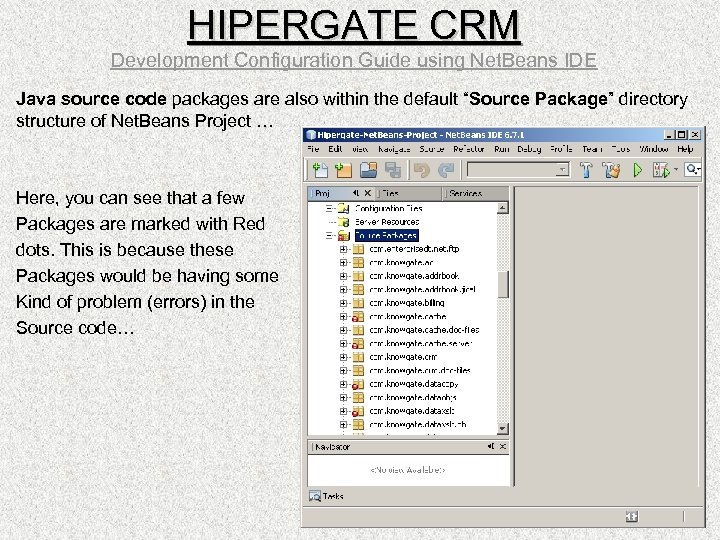Viewport: 720px width, 540px height.
Task: Click the projects tree scroll up arrow
Action: click(502, 208)
